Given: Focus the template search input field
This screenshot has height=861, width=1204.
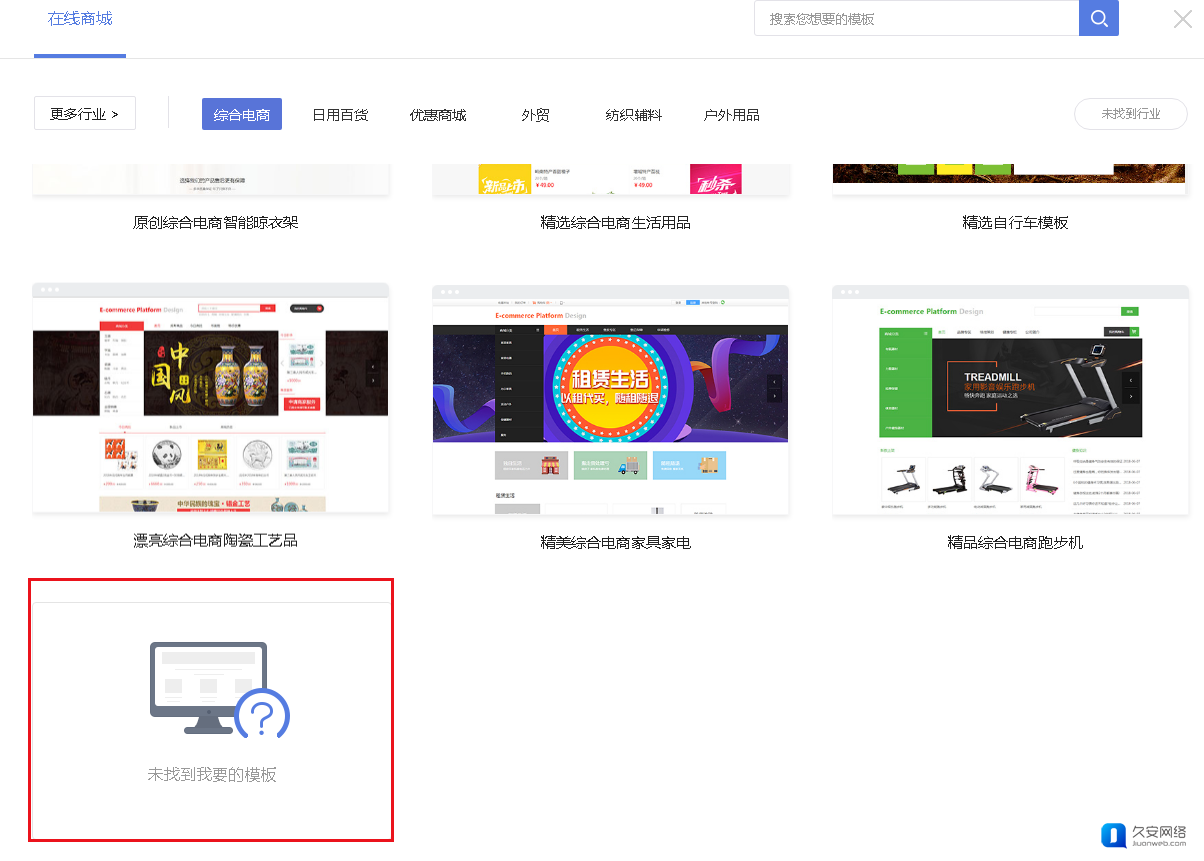Looking at the screenshot, I should pos(915,19).
